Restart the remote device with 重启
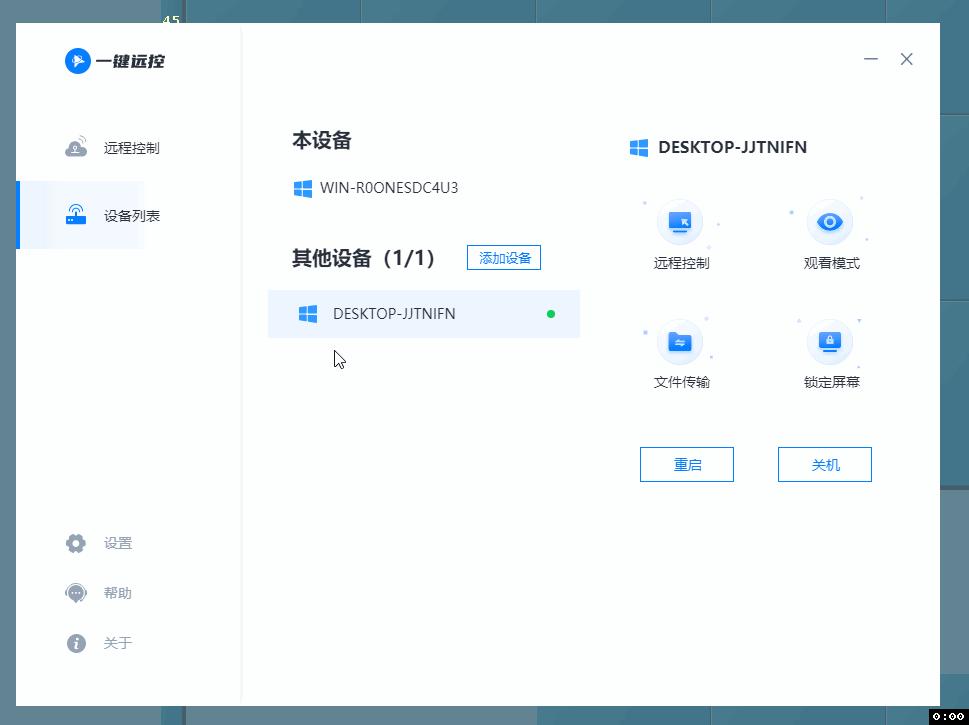 coord(686,464)
